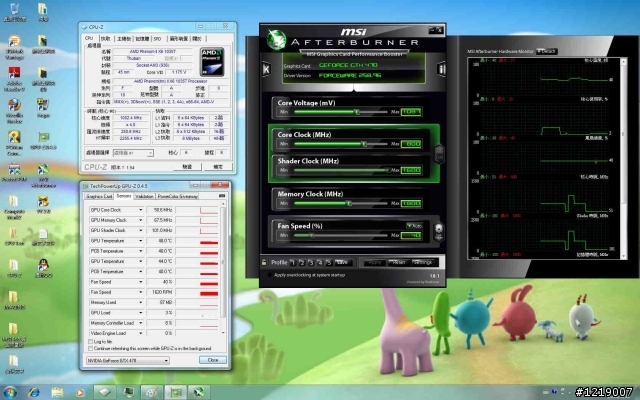Screen dimensions: 640x400
Task: Click the Fan Speed percent slider handle
Action: (311, 235)
